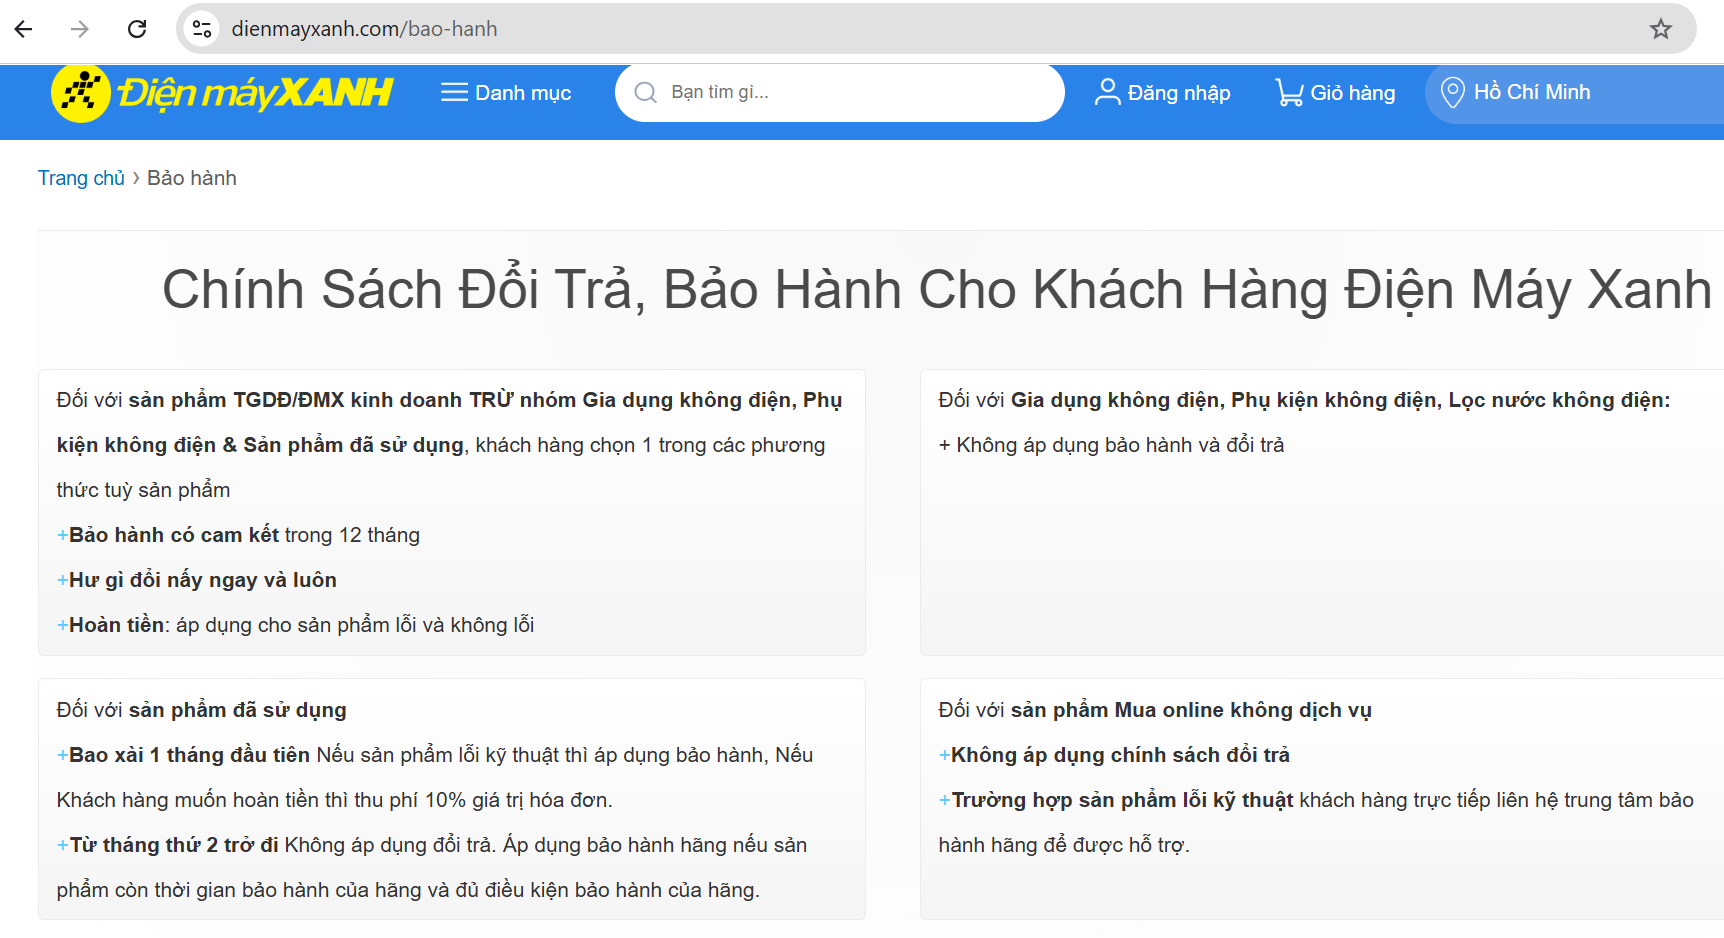The image size is (1724, 938).
Task: Select the Hồ Chí Minh location selector
Action: (x=1531, y=92)
